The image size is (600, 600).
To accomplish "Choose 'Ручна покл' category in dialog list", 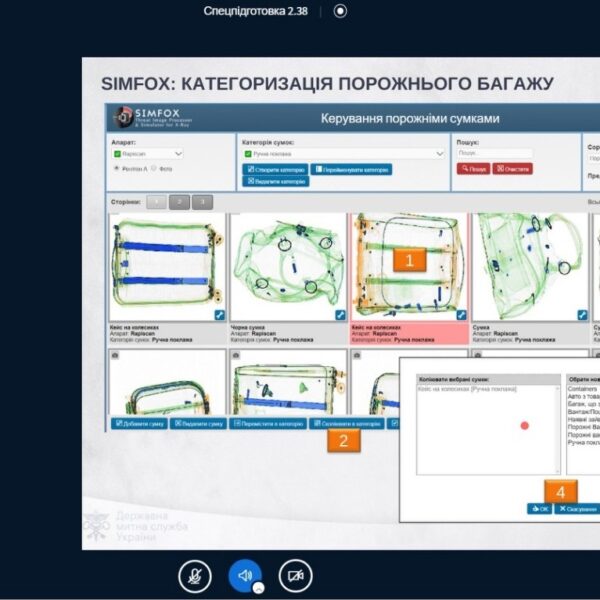I will pos(584,442).
